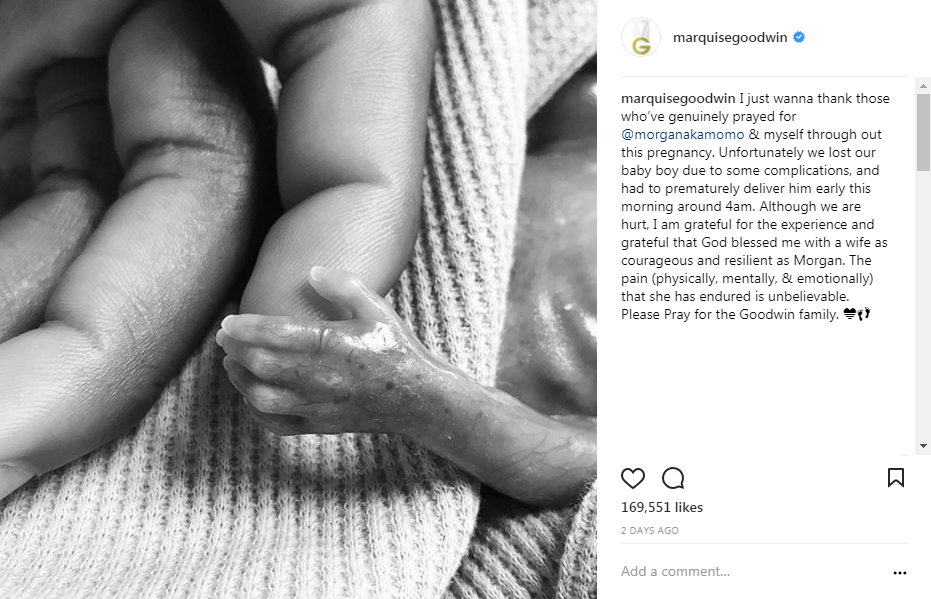Viewport: 931px width, 599px height.
Task: Click the caption scrollbar up arrow
Action: coord(923,86)
